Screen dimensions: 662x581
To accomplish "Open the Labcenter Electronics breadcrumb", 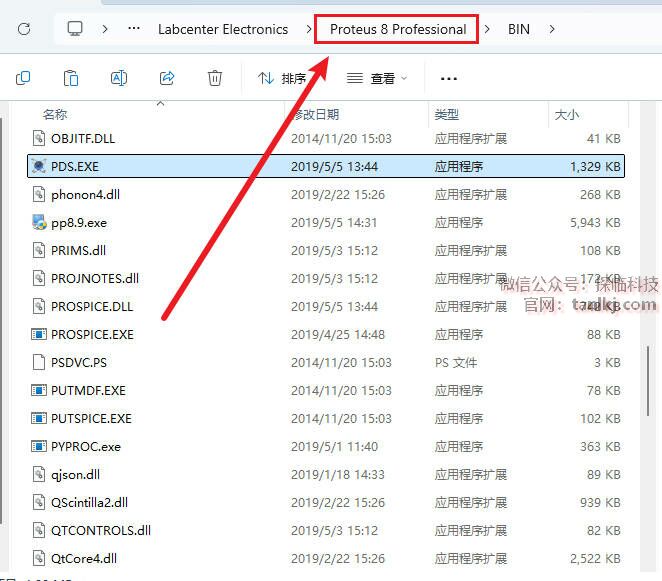I will 223,29.
